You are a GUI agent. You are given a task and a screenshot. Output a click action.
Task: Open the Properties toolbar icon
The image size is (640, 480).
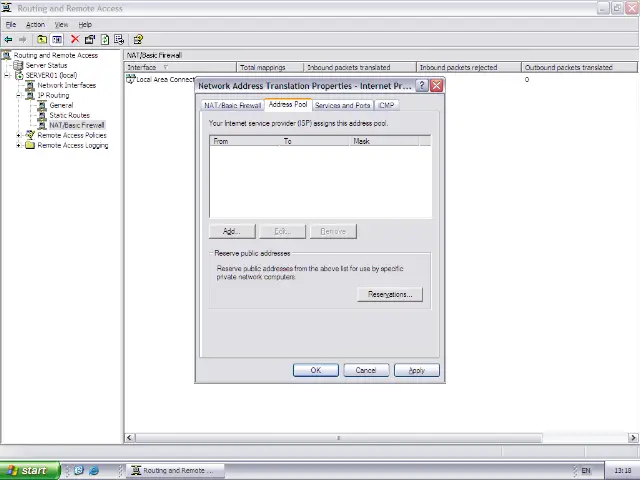pos(90,40)
